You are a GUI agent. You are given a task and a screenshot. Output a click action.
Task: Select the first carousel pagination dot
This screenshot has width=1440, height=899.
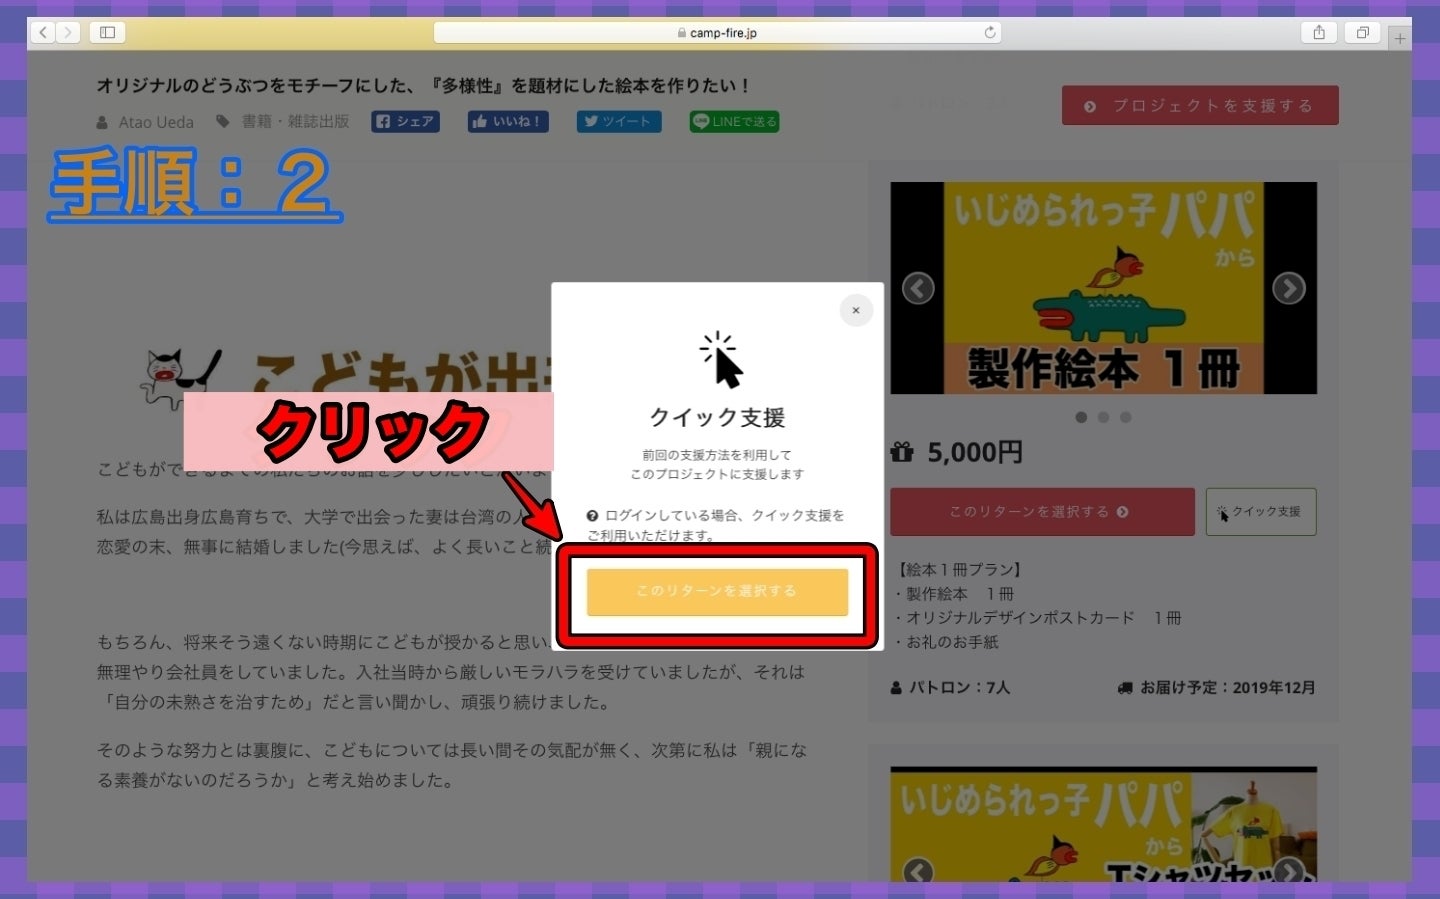(1081, 417)
